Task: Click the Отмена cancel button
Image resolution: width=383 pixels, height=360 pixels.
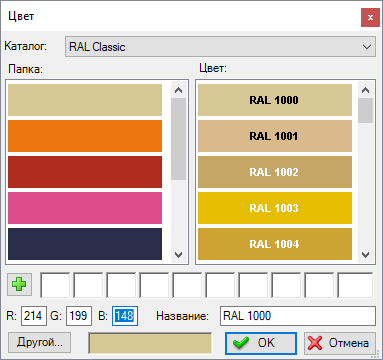Action: click(340, 343)
